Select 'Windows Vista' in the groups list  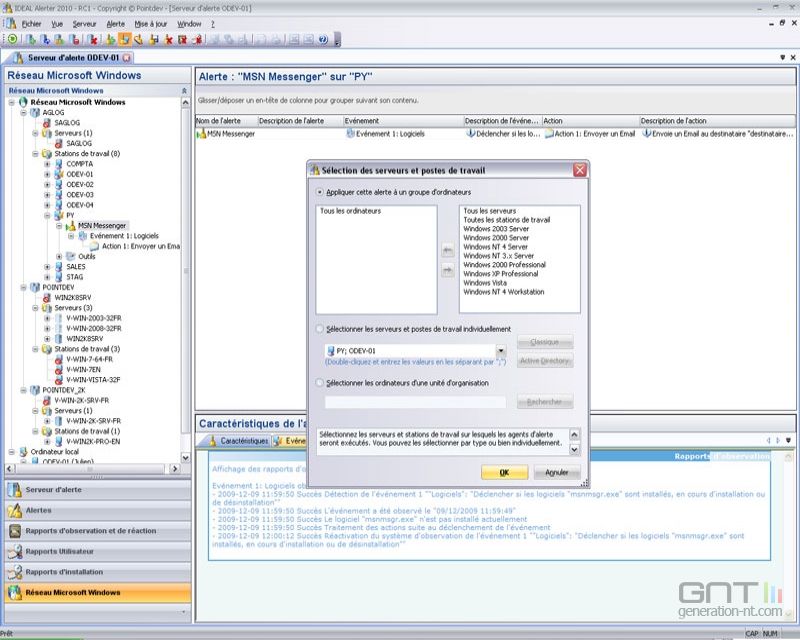point(485,283)
